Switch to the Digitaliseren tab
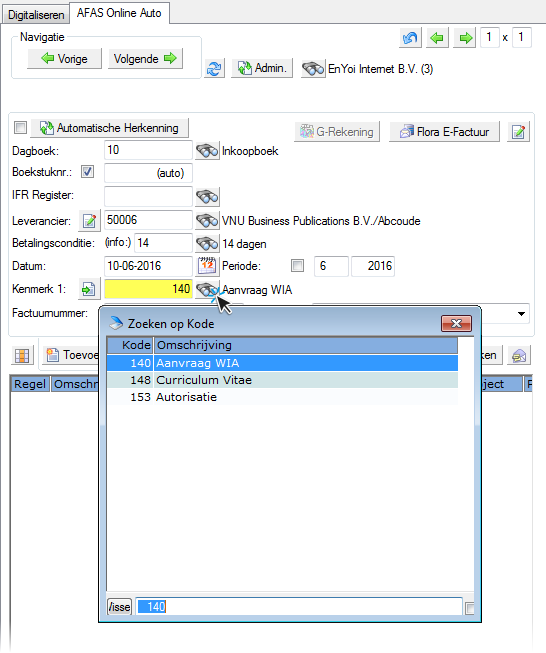 point(36,15)
